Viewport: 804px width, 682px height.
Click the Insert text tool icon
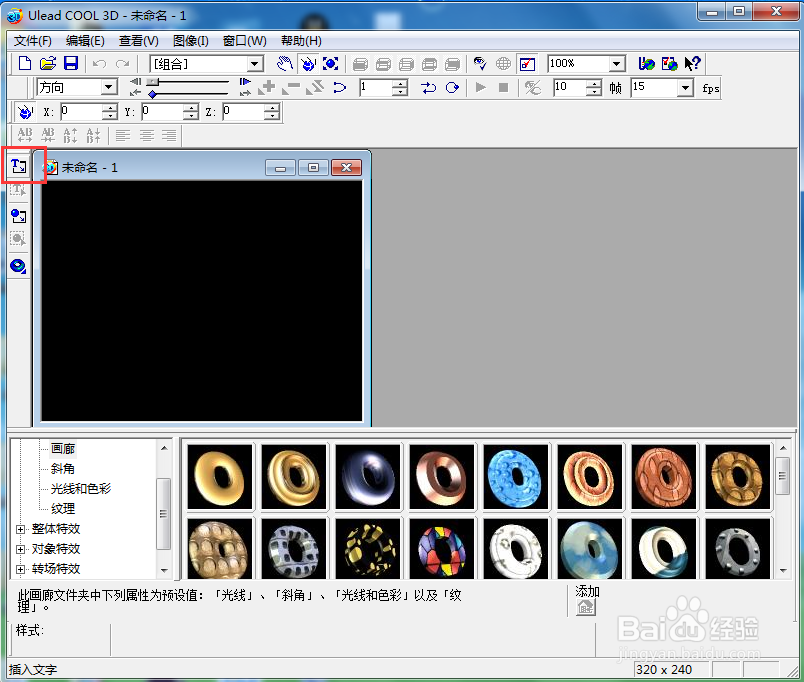(x=18, y=166)
